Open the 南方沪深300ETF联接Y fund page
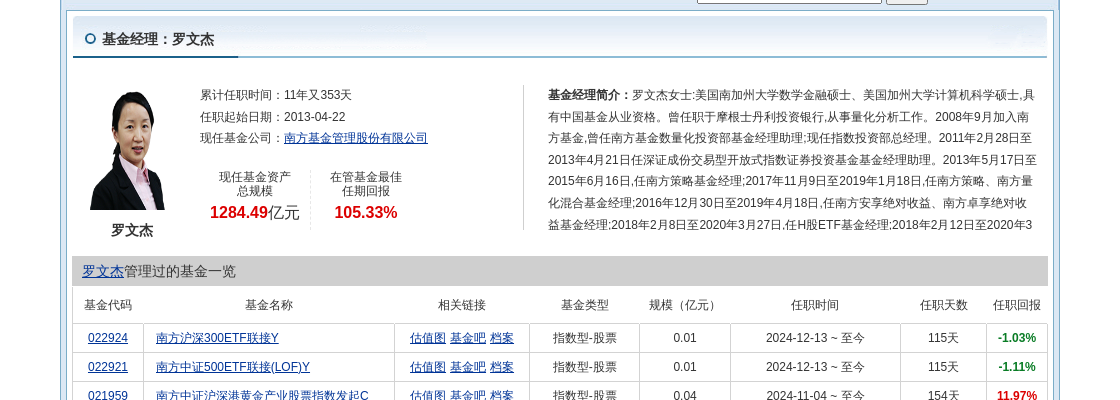The image size is (1120, 400). (217, 338)
